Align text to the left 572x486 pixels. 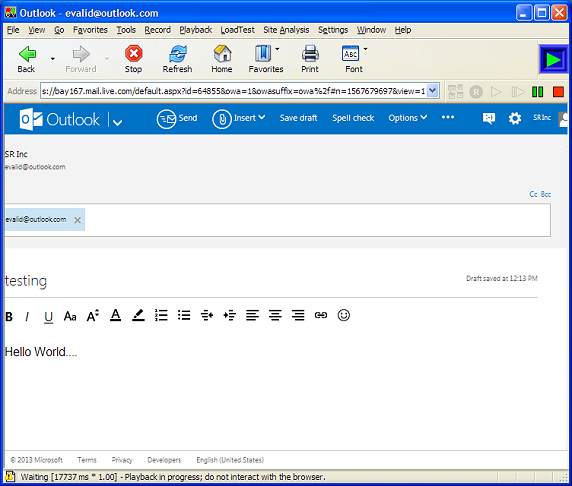(x=252, y=315)
